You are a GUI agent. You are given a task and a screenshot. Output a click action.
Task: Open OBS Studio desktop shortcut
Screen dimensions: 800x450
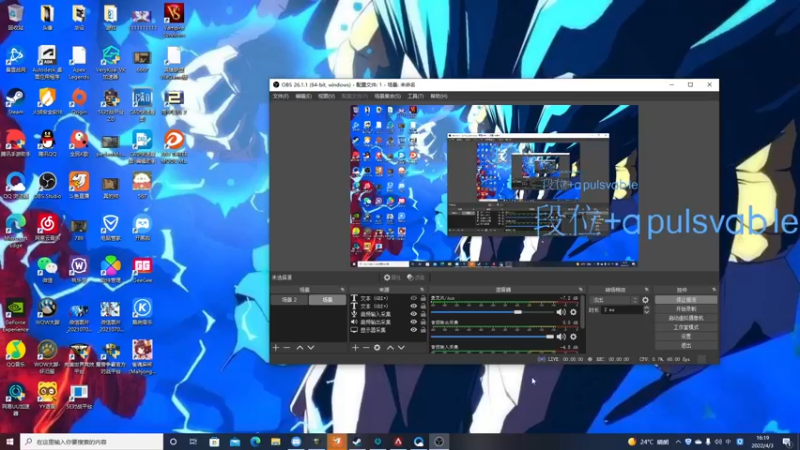coord(47,186)
